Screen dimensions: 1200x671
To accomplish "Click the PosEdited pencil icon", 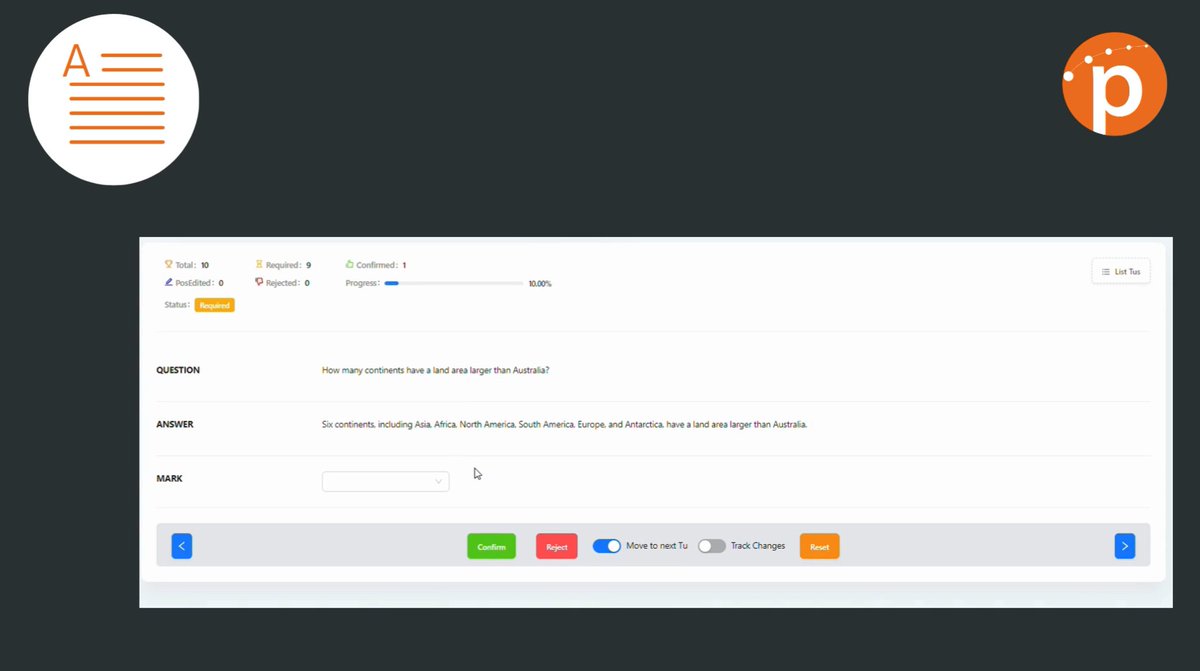I will [x=169, y=283].
